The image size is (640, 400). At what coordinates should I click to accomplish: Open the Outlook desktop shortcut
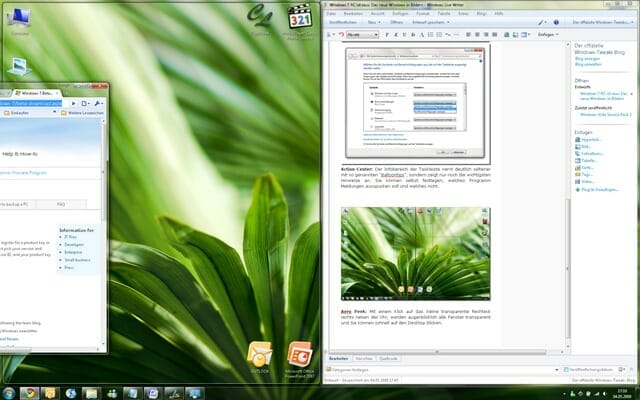(x=261, y=355)
